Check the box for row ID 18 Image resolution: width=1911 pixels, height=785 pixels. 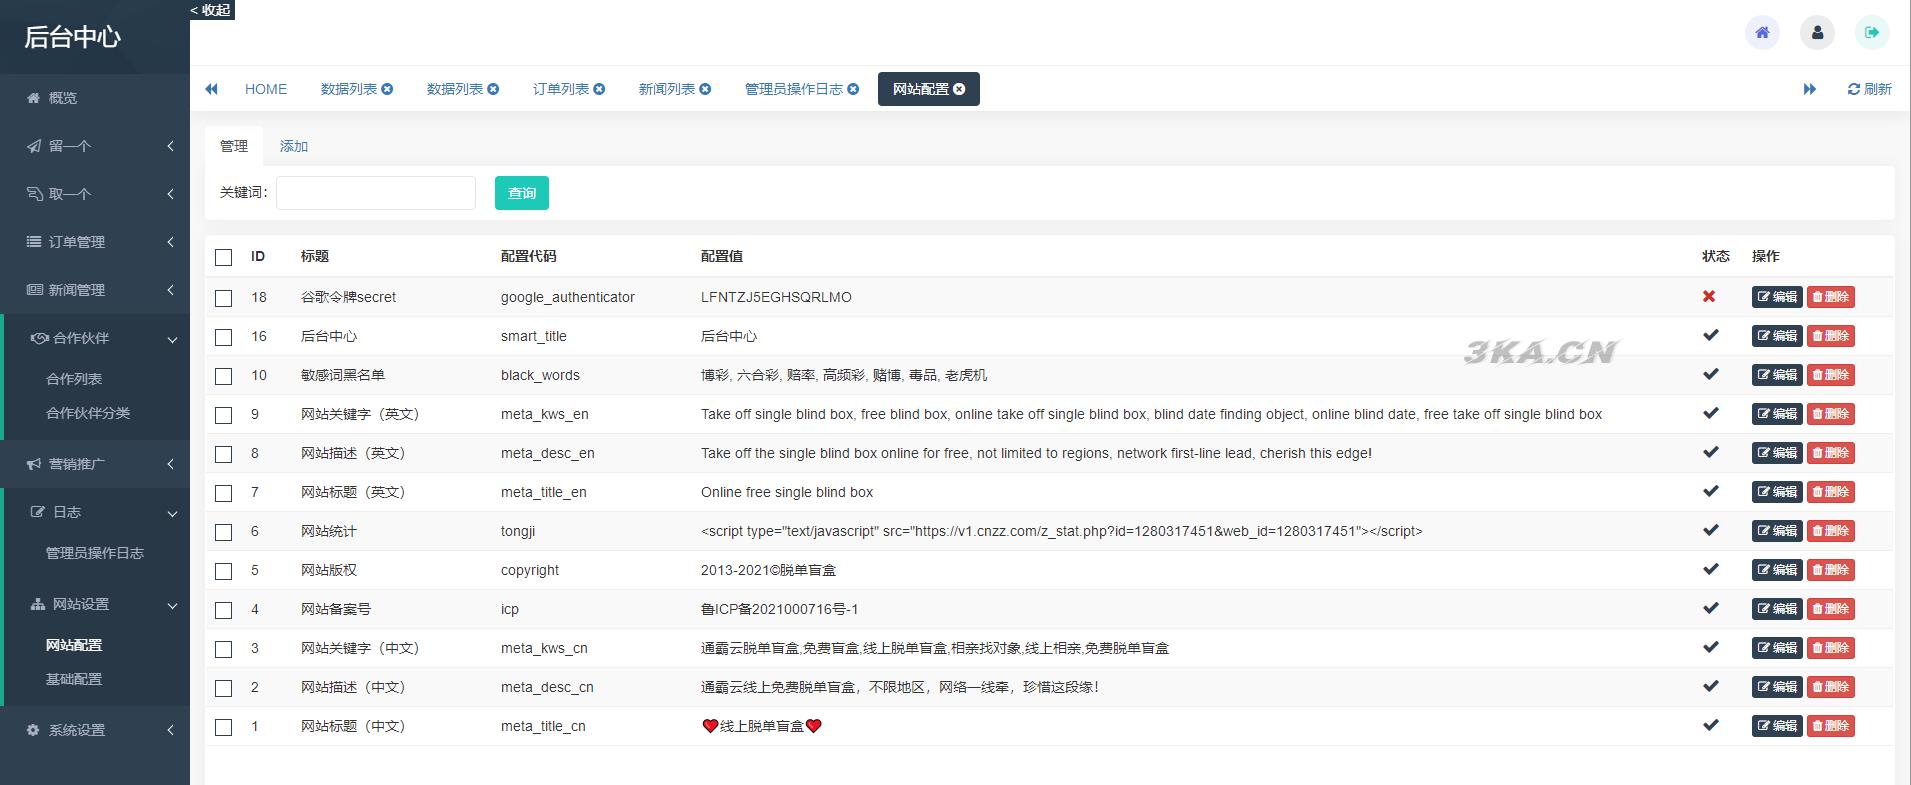224,298
